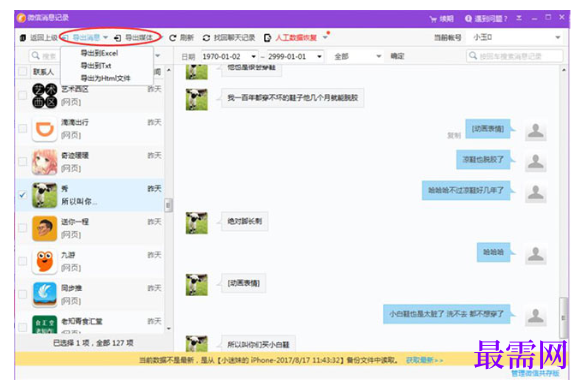
Task: Expand the dropdown arrow beside contact search
Action: point(158,56)
